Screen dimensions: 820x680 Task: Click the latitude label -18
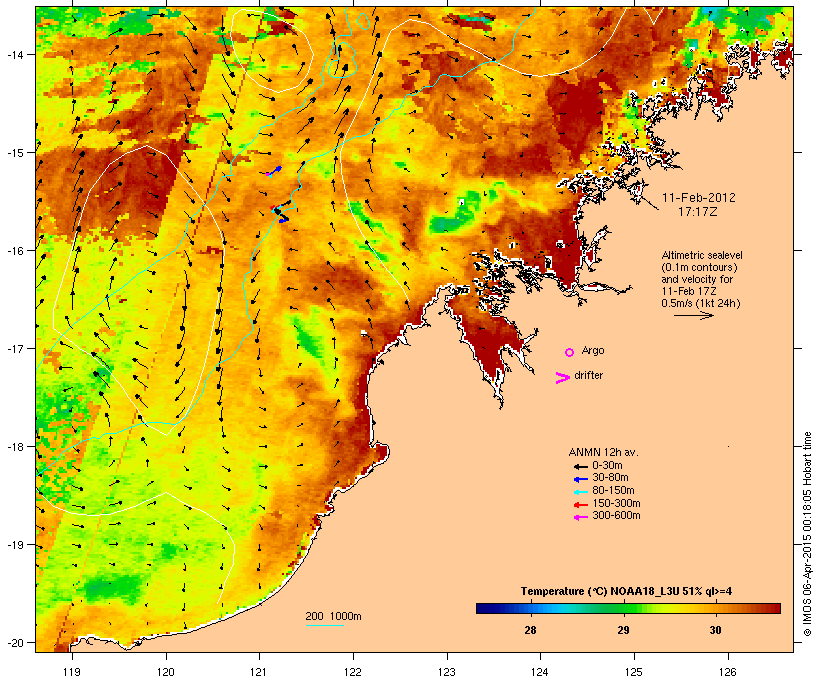pos(14,447)
